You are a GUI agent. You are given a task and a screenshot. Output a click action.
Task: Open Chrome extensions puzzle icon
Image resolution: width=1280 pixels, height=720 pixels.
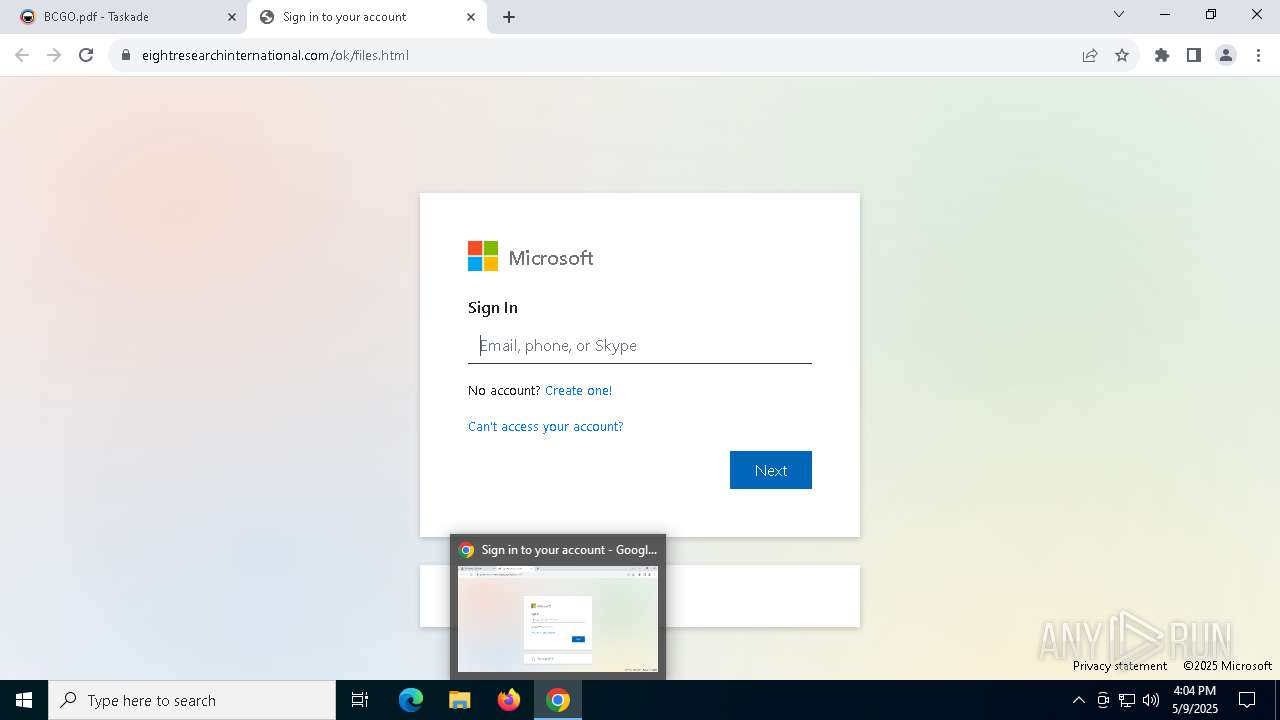tap(1162, 55)
